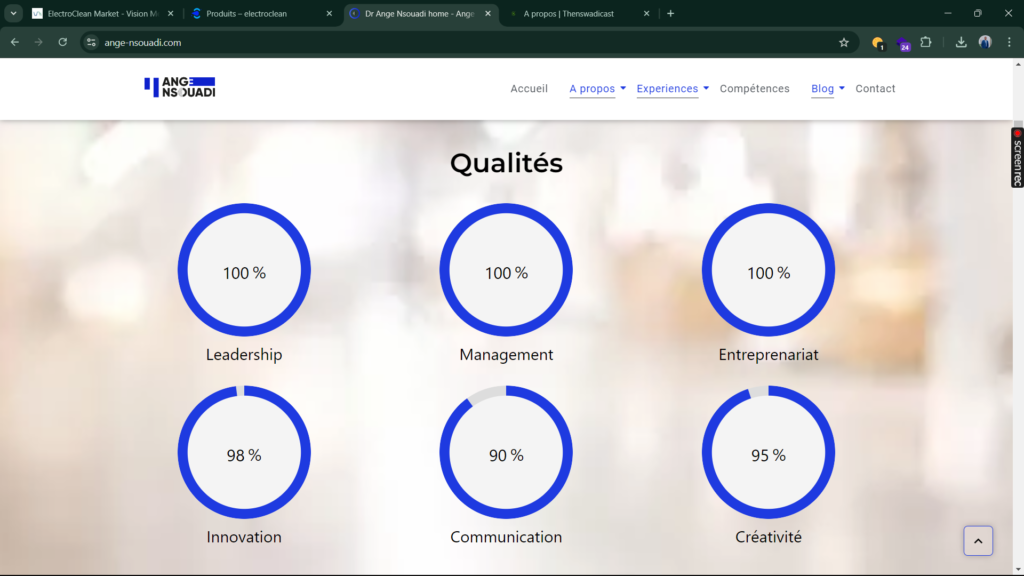Click the Innovation label
Screen dimensions: 1024x576
tap(244, 537)
